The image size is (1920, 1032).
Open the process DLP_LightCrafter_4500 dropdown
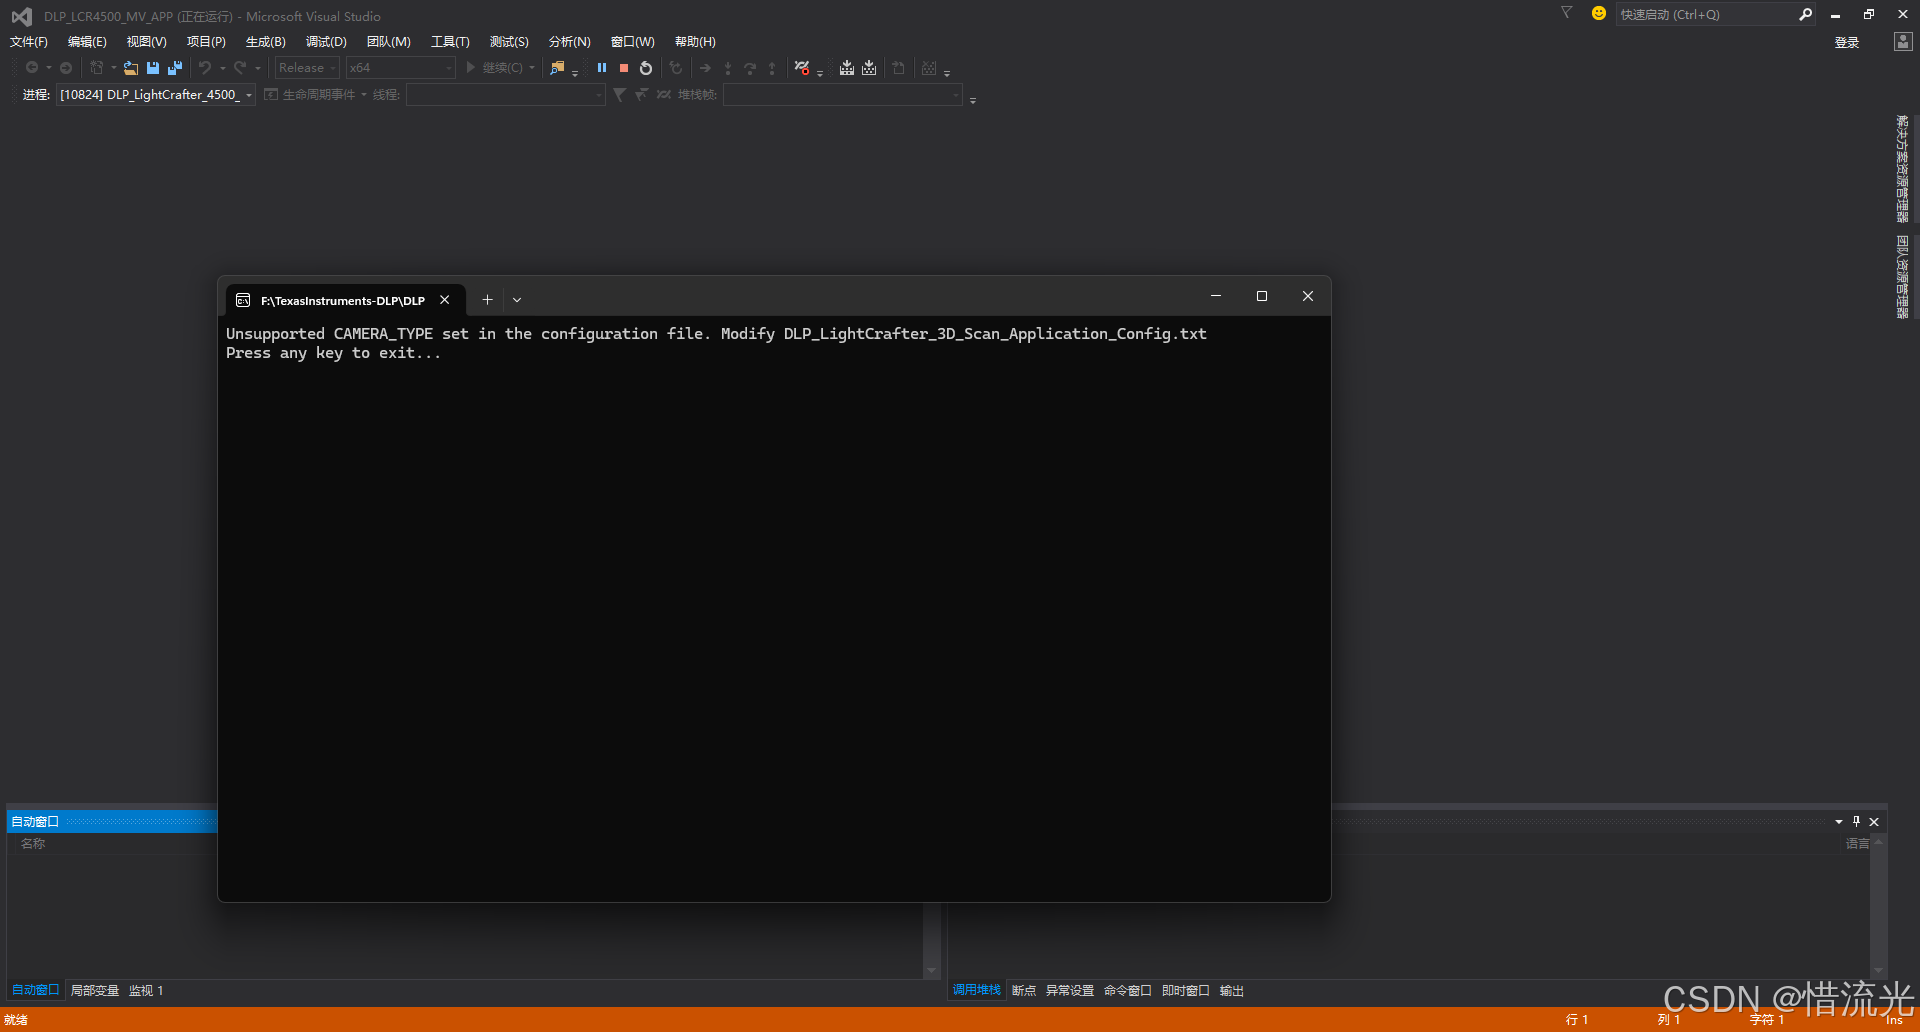(156, 95)
